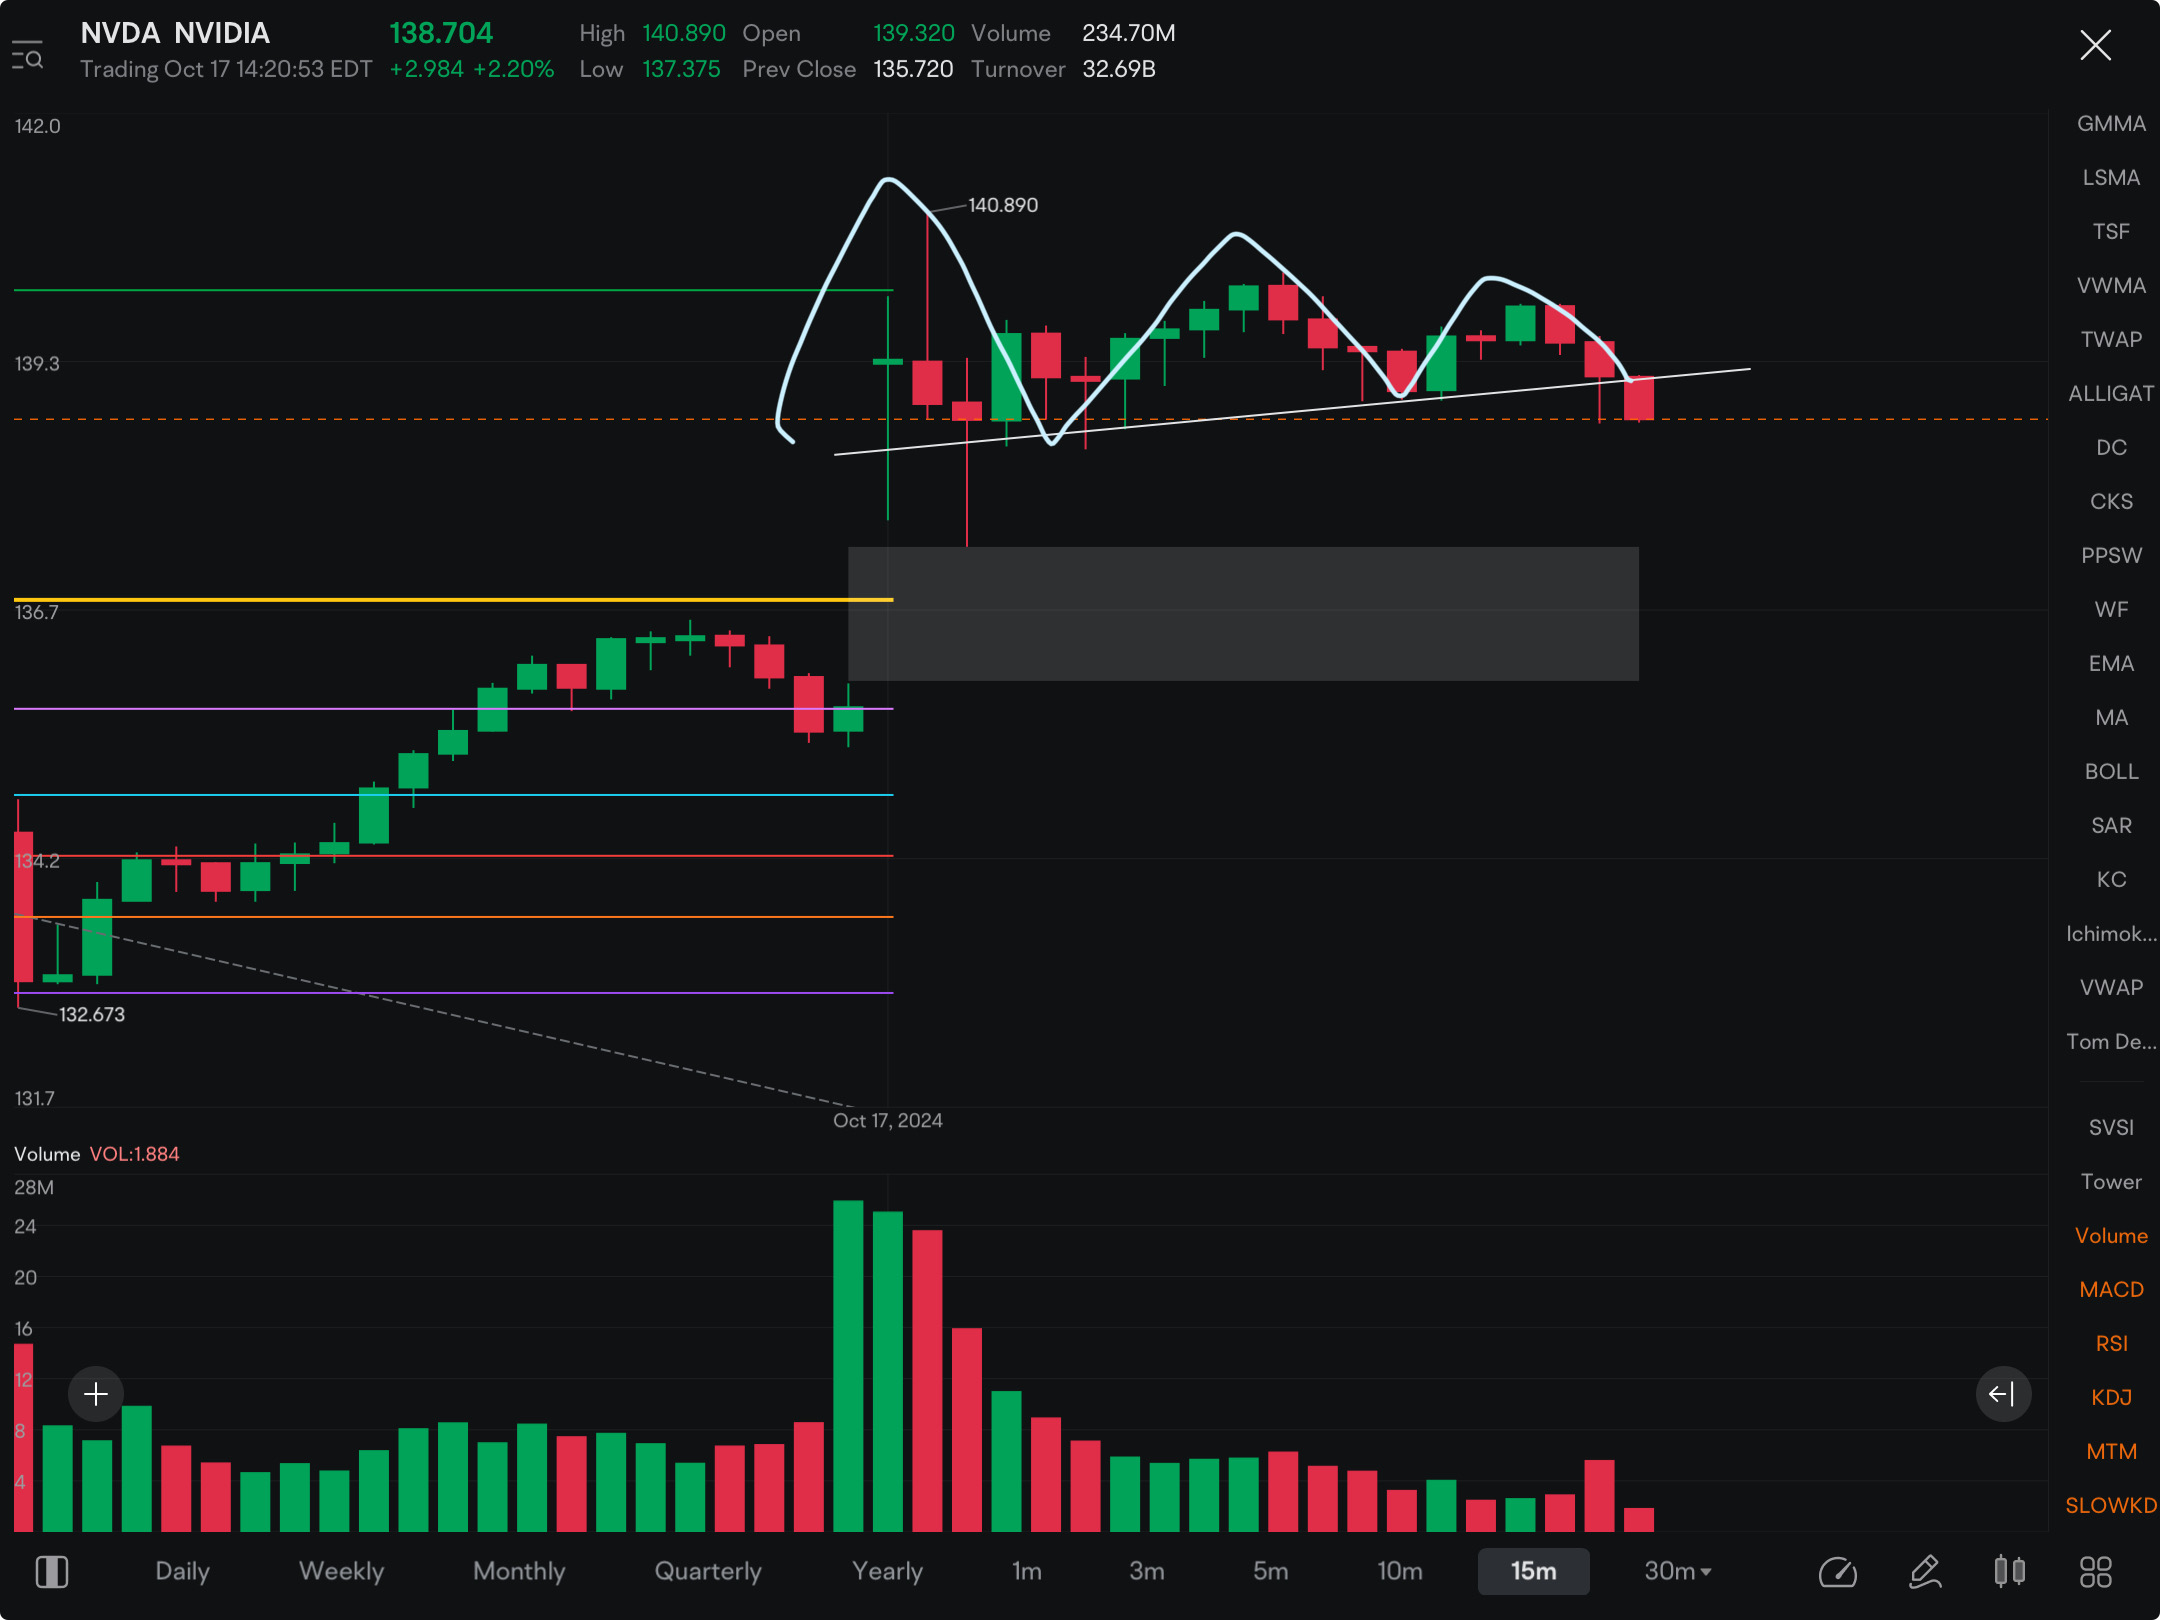The width and height of the screenshot is (2160, 1620).
Task: Enable the SAR indicator
Action: coord(2111,826)
